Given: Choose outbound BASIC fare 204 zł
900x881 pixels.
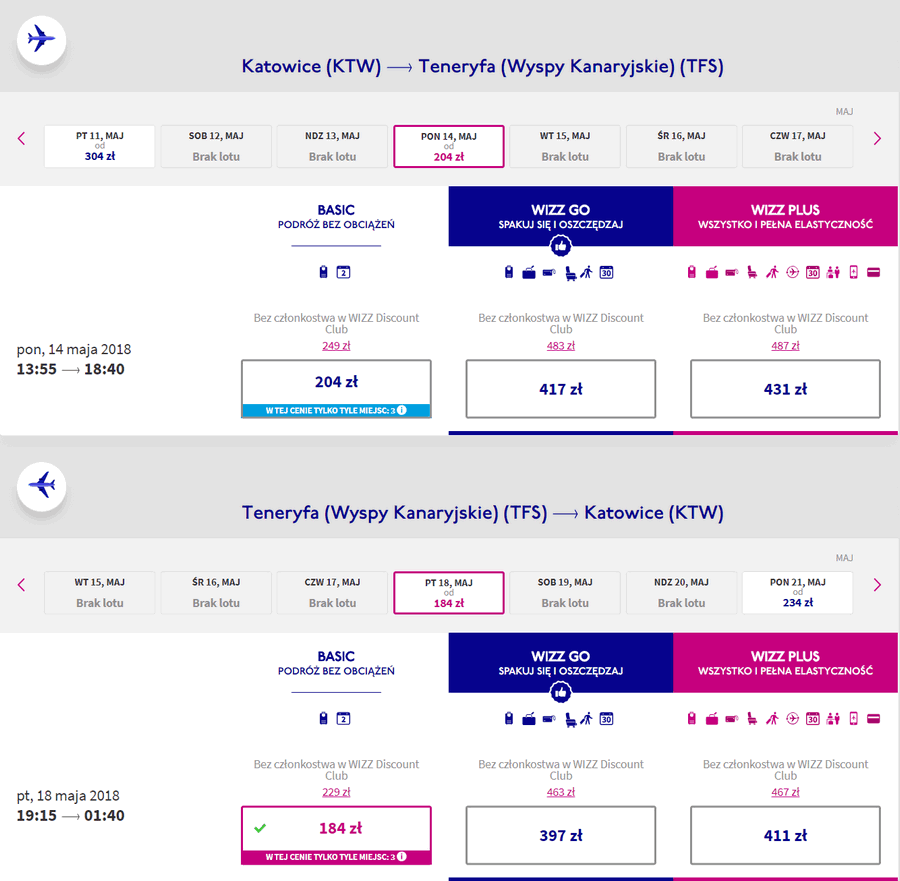Looking at the screenshot, I should tap(336, 389).
